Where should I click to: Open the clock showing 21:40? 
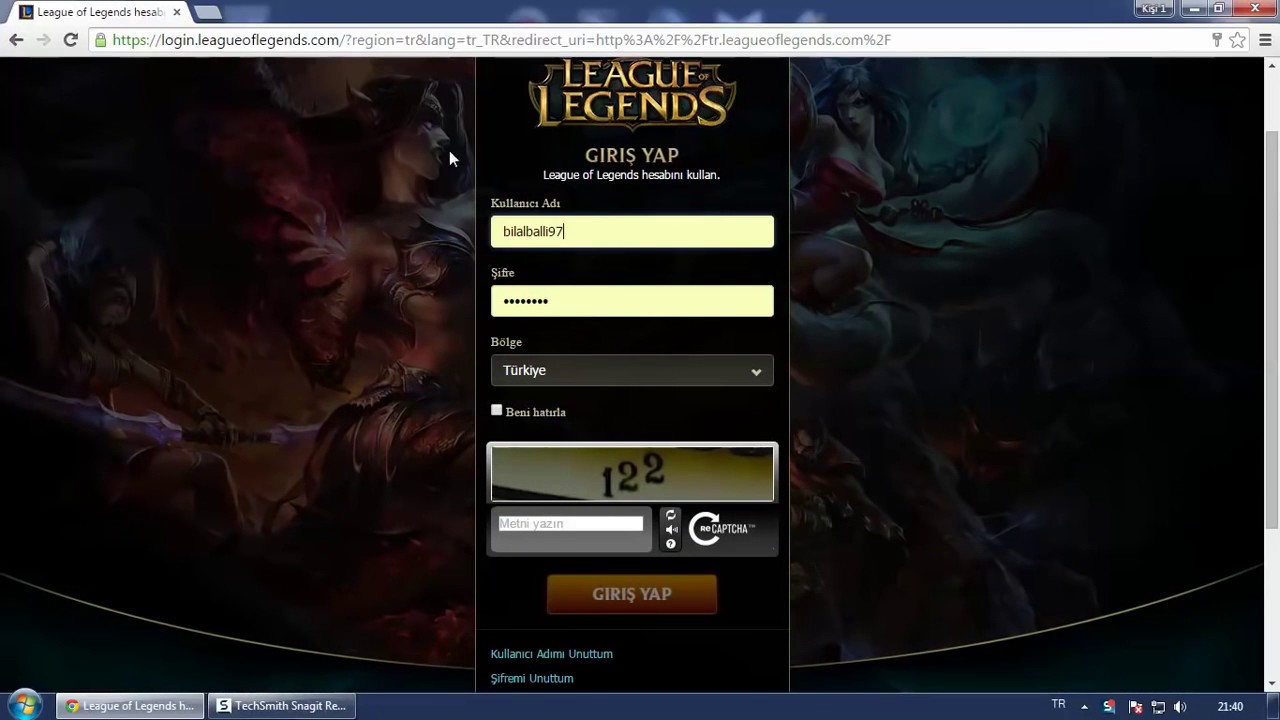[1230, 707]
